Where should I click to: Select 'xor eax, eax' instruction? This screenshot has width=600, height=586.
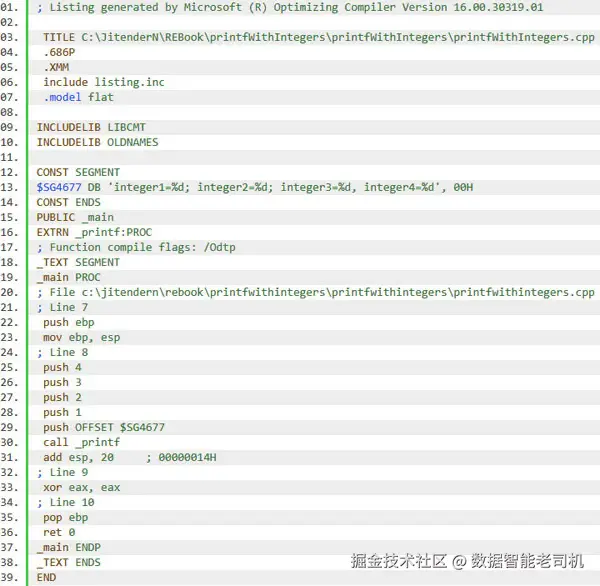82,487
